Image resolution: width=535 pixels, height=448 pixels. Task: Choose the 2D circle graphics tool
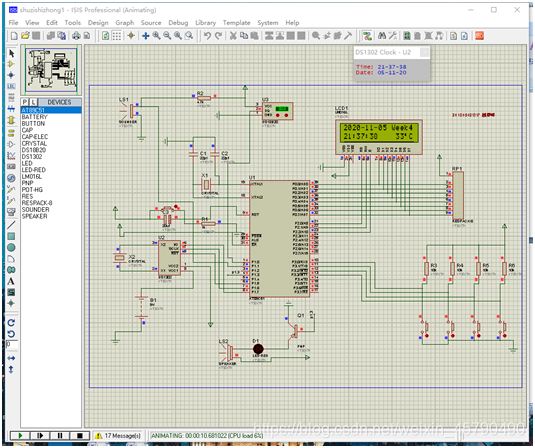pos(11,247)
